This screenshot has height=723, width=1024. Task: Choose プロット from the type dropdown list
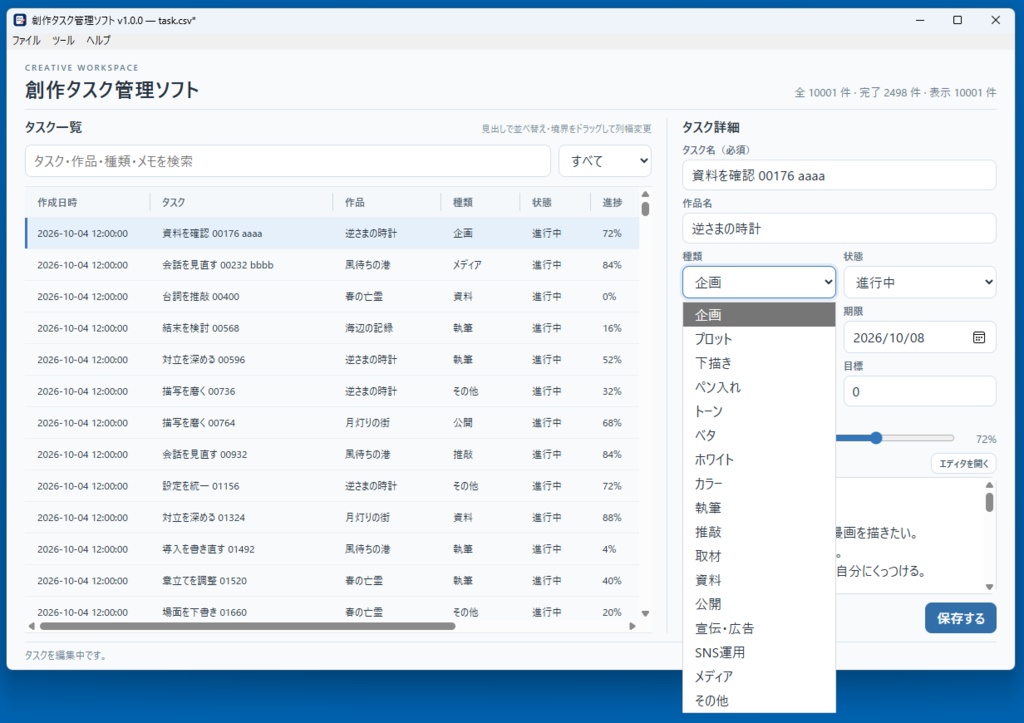point(759,339)
